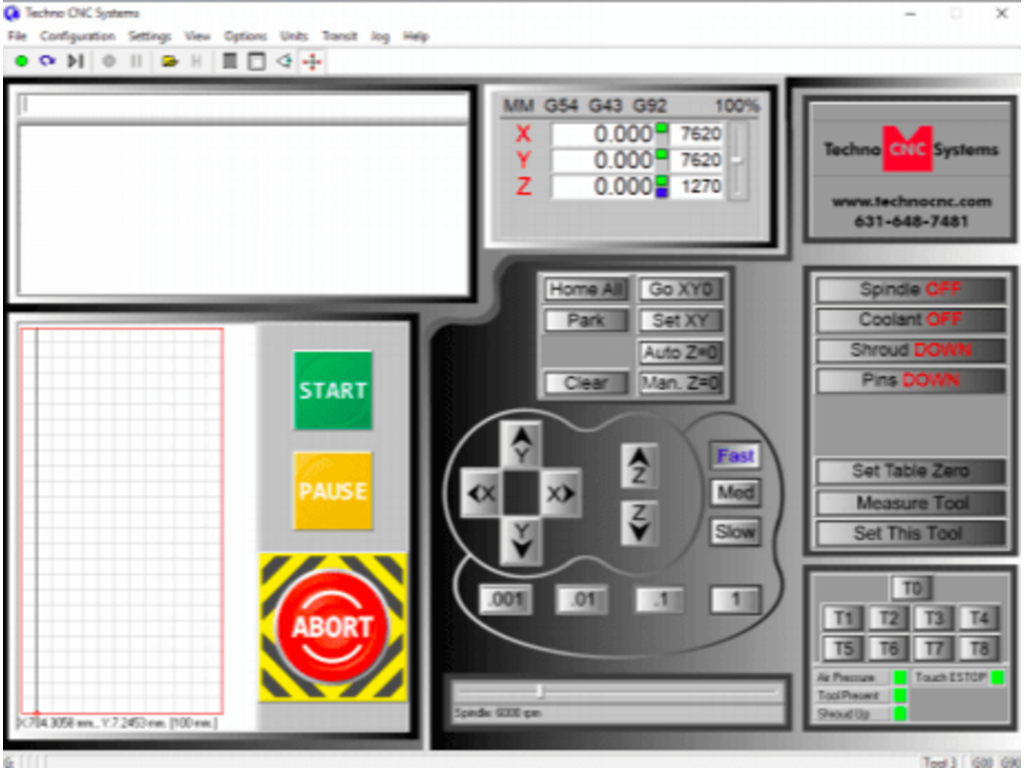Open the View menu
This screenshot has height=768, width=1024.
197,36
